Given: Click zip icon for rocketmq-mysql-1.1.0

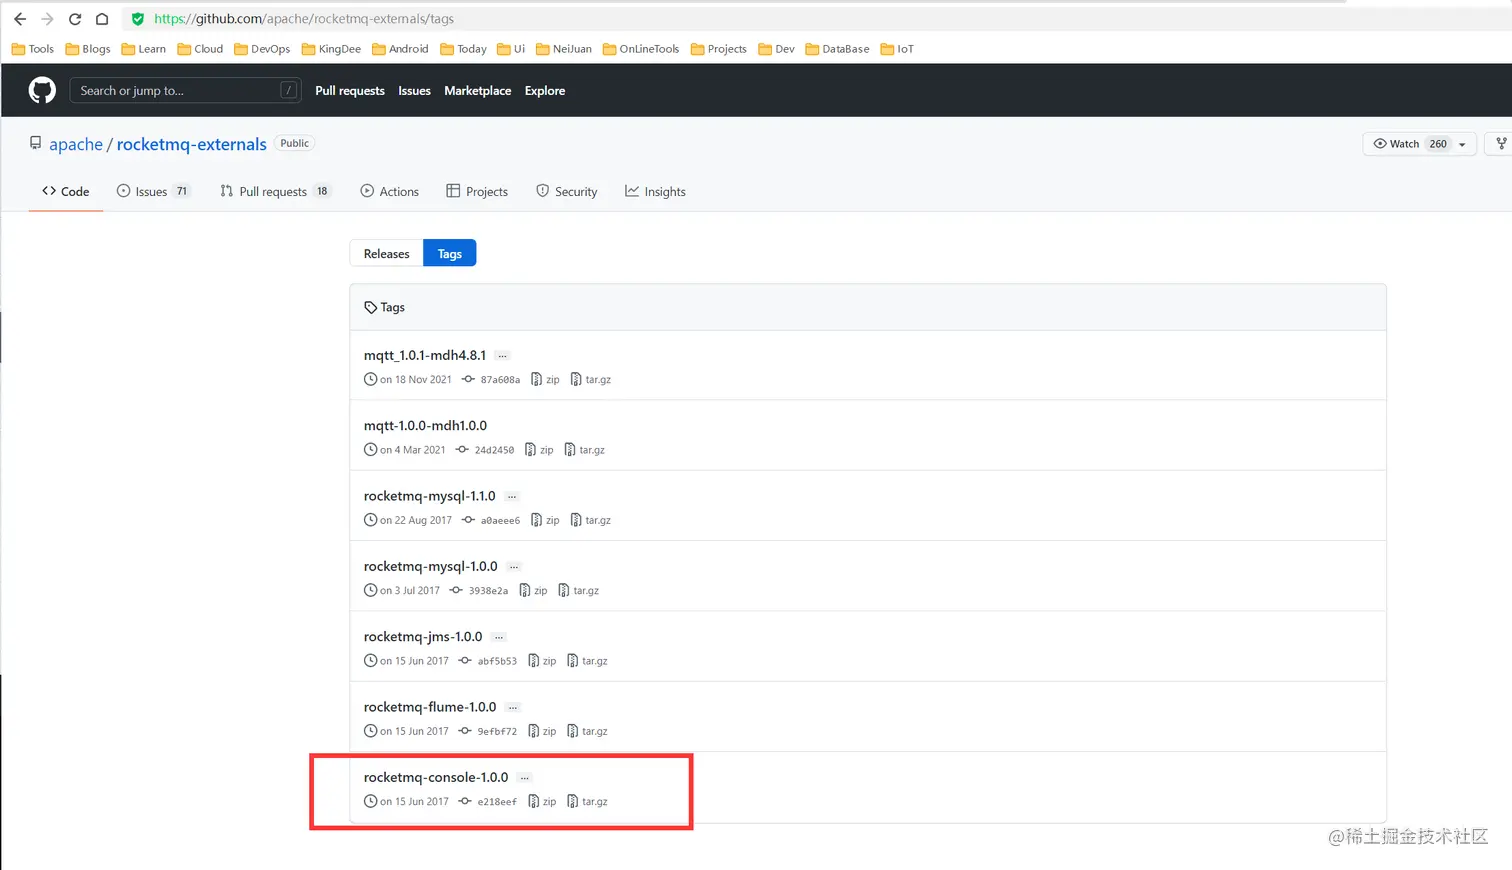Looking at the screenshot, I should click(536, 520).
